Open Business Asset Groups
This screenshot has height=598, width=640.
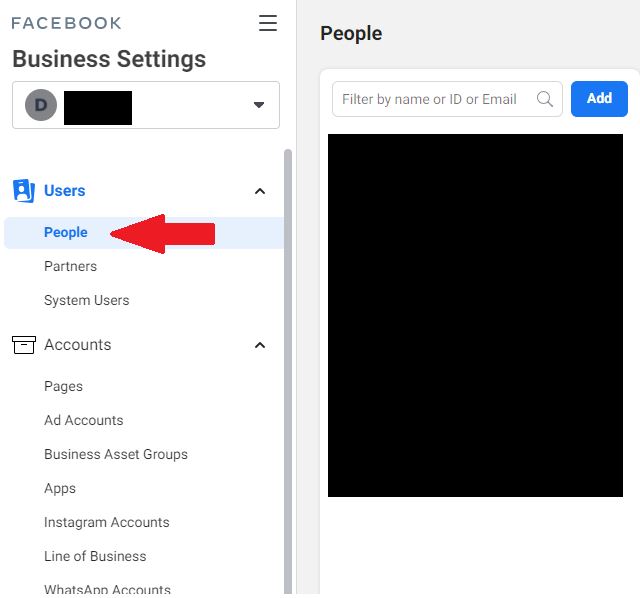(116, 454)
